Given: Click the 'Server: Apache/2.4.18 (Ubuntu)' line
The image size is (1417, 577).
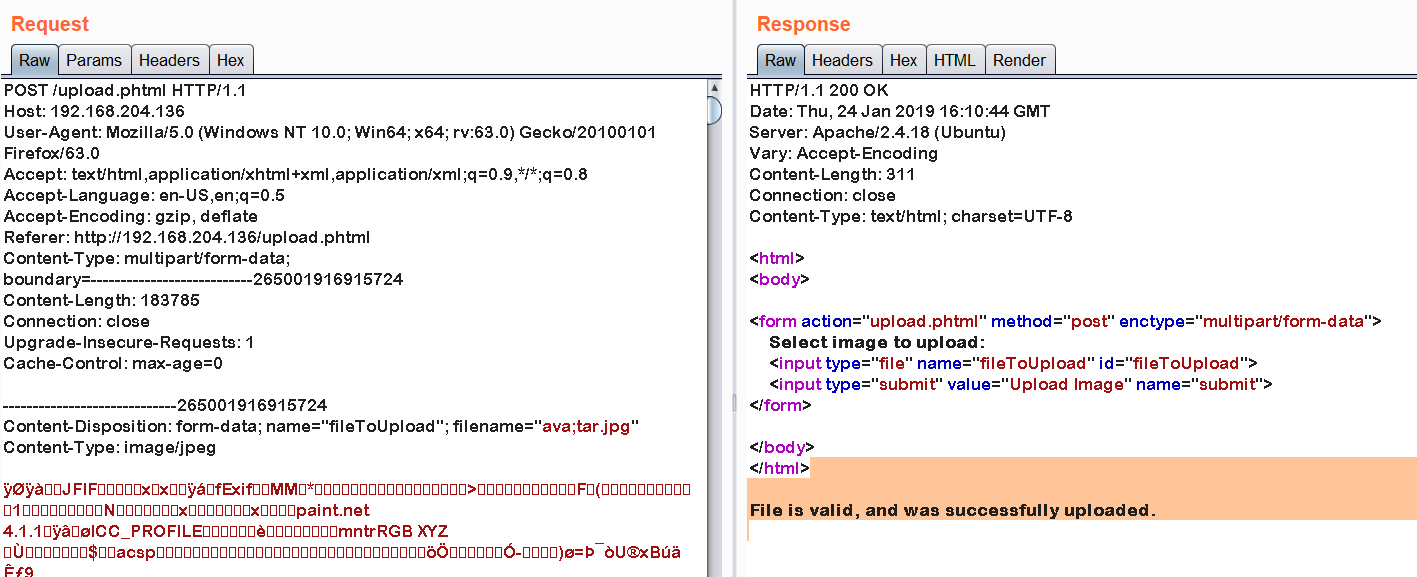Looking at the screenshot, I should (x=878, y=132).
